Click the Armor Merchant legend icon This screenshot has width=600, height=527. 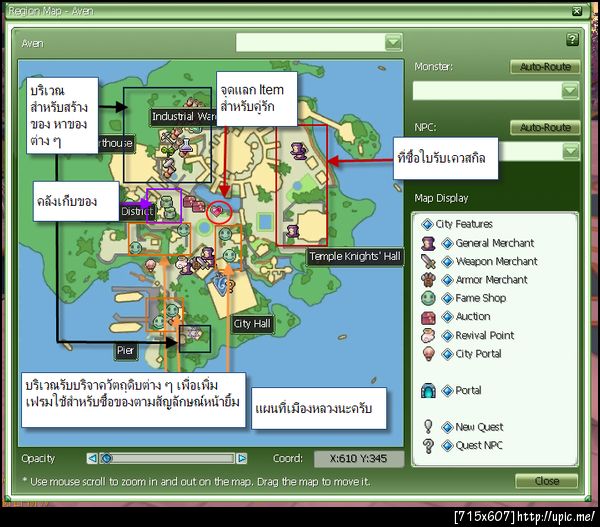[428, 280]
